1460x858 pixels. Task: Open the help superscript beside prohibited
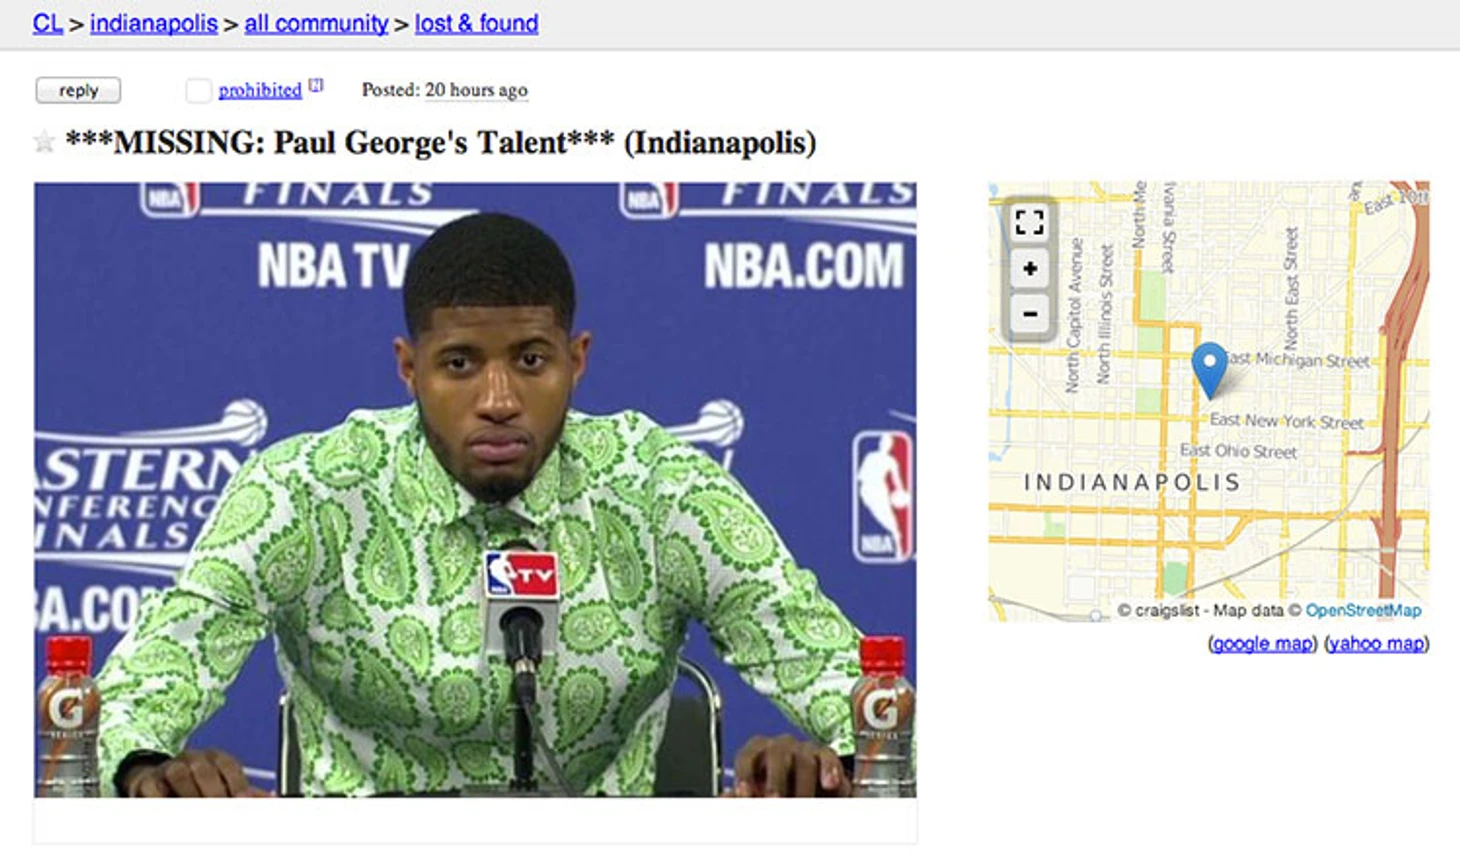pyautogui.click(x=316, y=85)
